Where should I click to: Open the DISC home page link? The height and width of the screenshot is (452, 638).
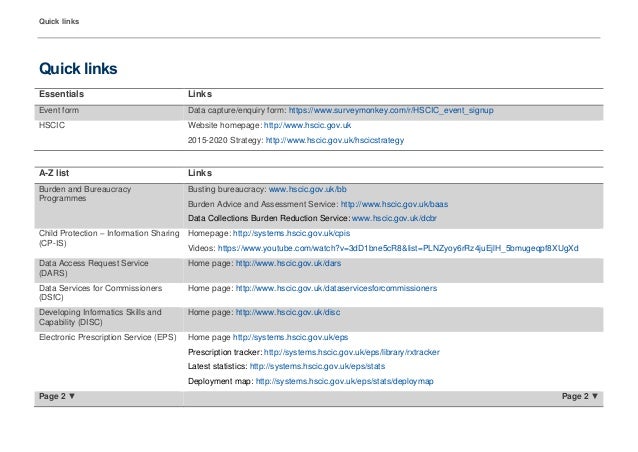pyautogui.click(x=288, y=312)
